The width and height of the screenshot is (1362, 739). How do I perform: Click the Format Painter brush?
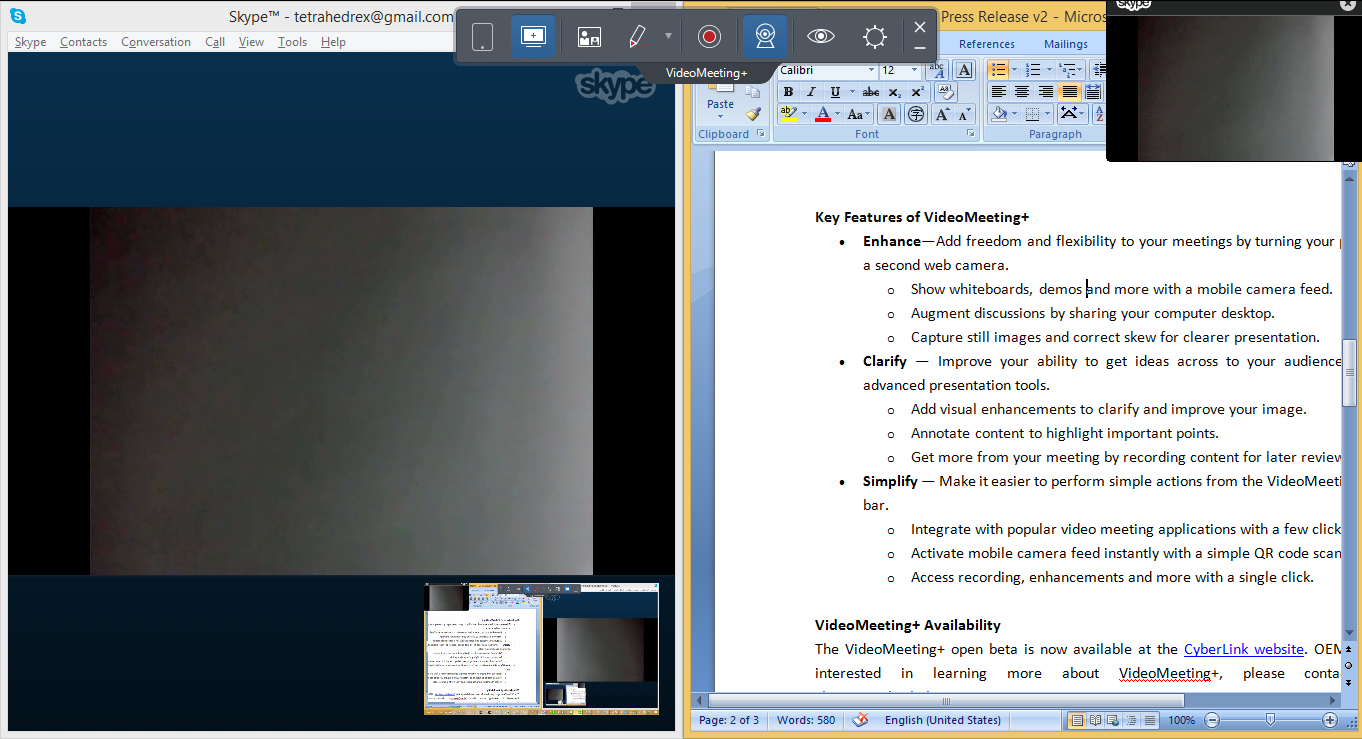tap(753, 114)
